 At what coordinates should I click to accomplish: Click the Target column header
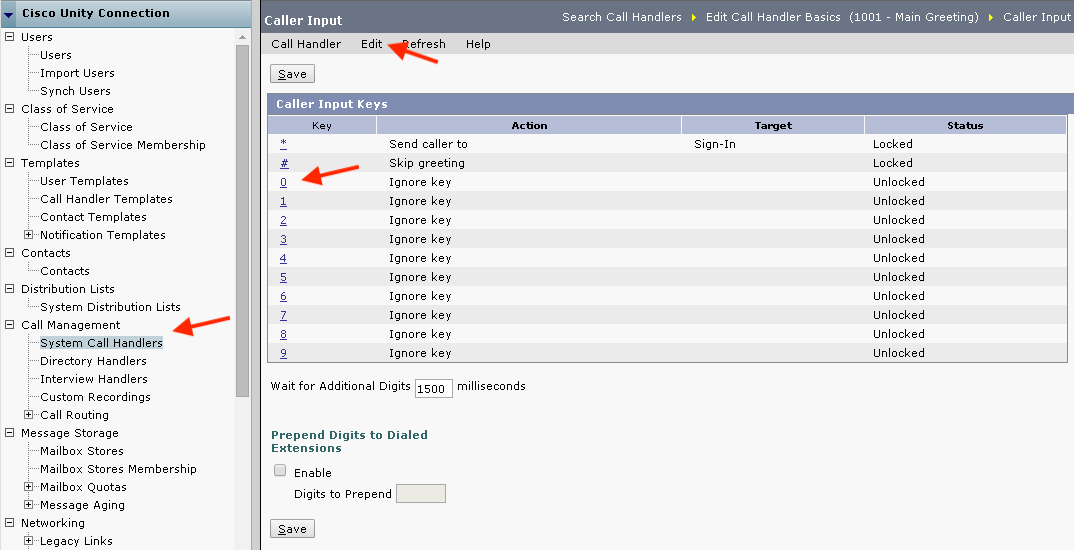pos(773,125)
